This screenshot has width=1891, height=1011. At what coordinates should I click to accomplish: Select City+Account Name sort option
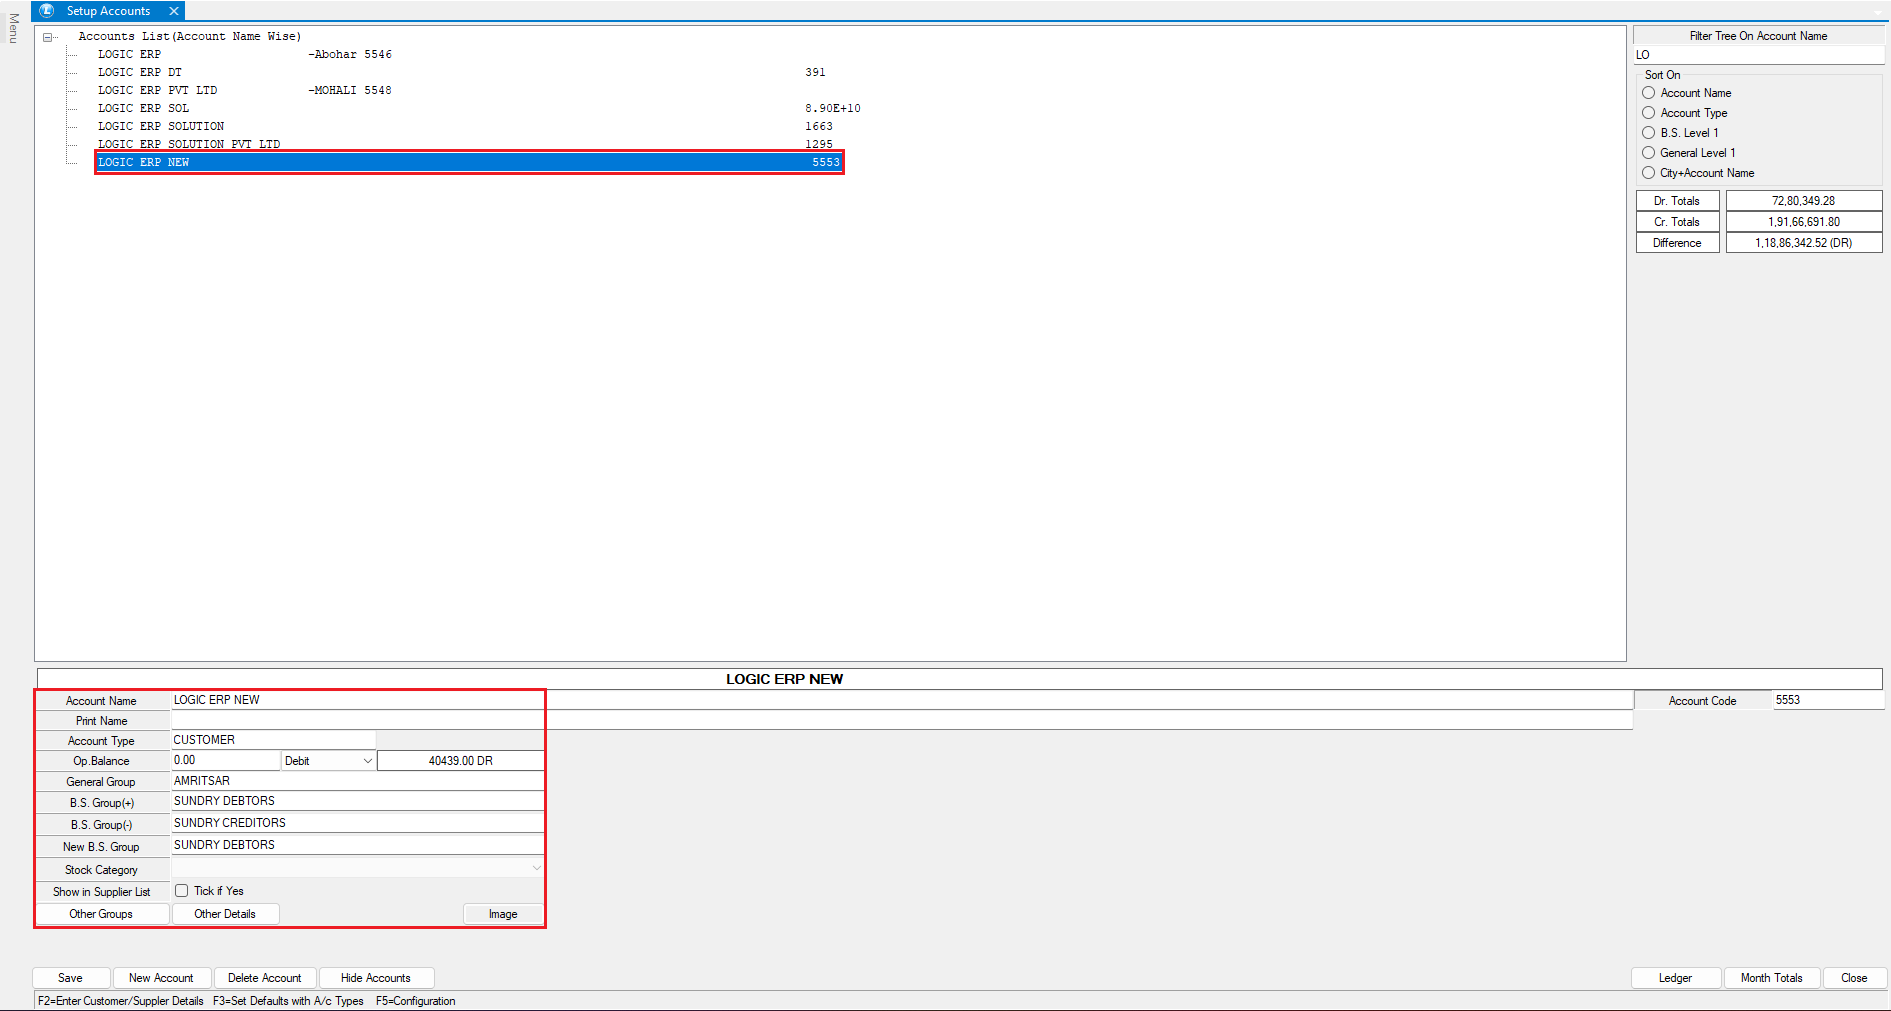coord(1648,173)
